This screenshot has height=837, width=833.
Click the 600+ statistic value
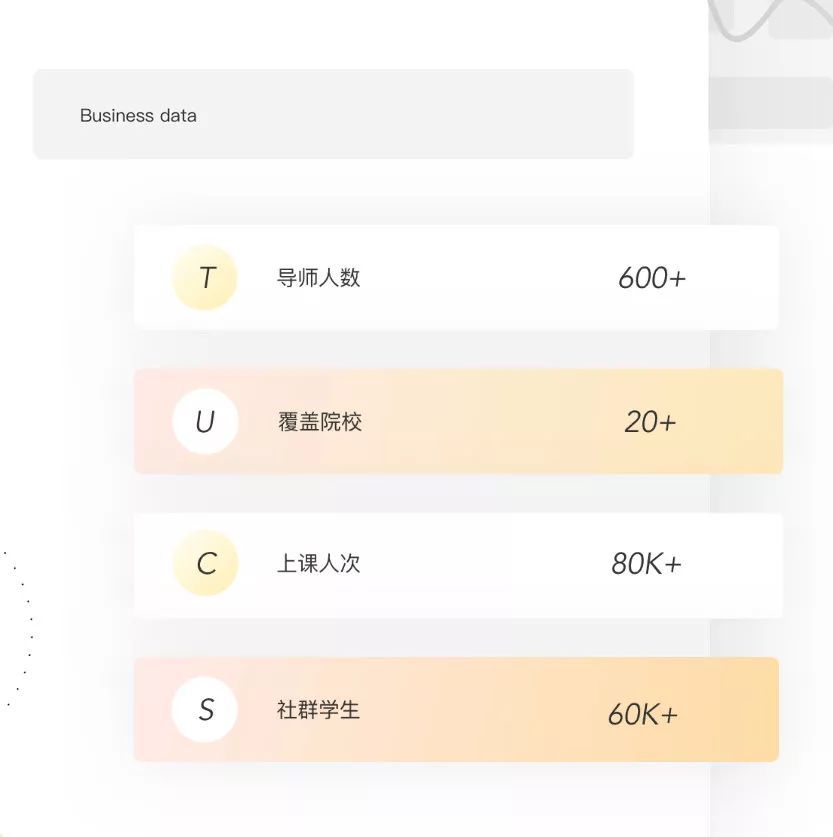[651, 278]
